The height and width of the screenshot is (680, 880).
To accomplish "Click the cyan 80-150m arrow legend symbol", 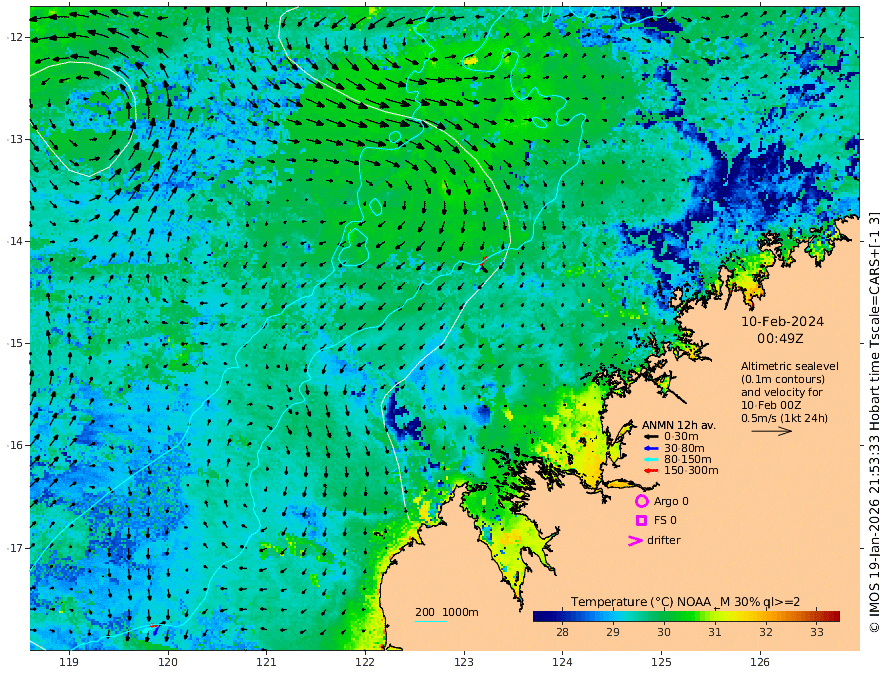I will (650, 460).
